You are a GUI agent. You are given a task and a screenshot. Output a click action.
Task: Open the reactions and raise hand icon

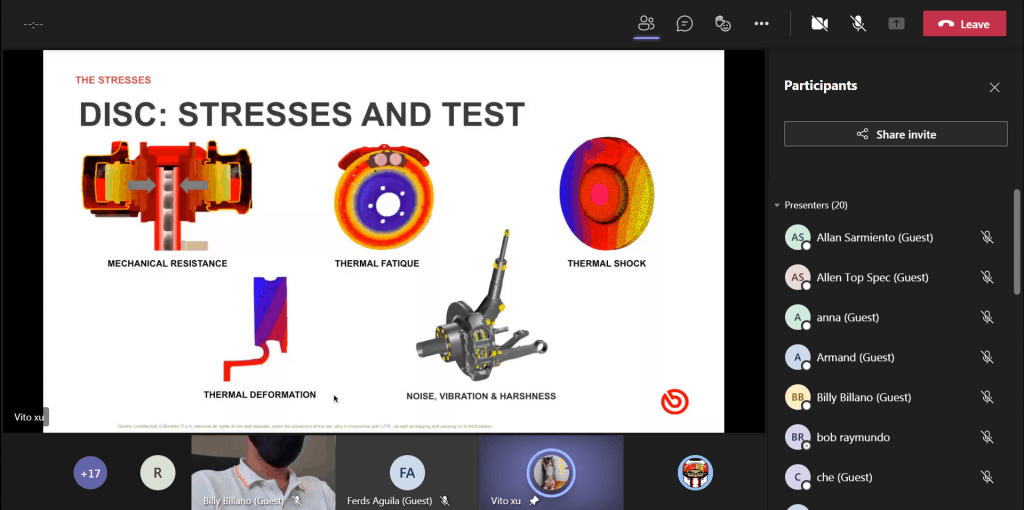point(723,24)
